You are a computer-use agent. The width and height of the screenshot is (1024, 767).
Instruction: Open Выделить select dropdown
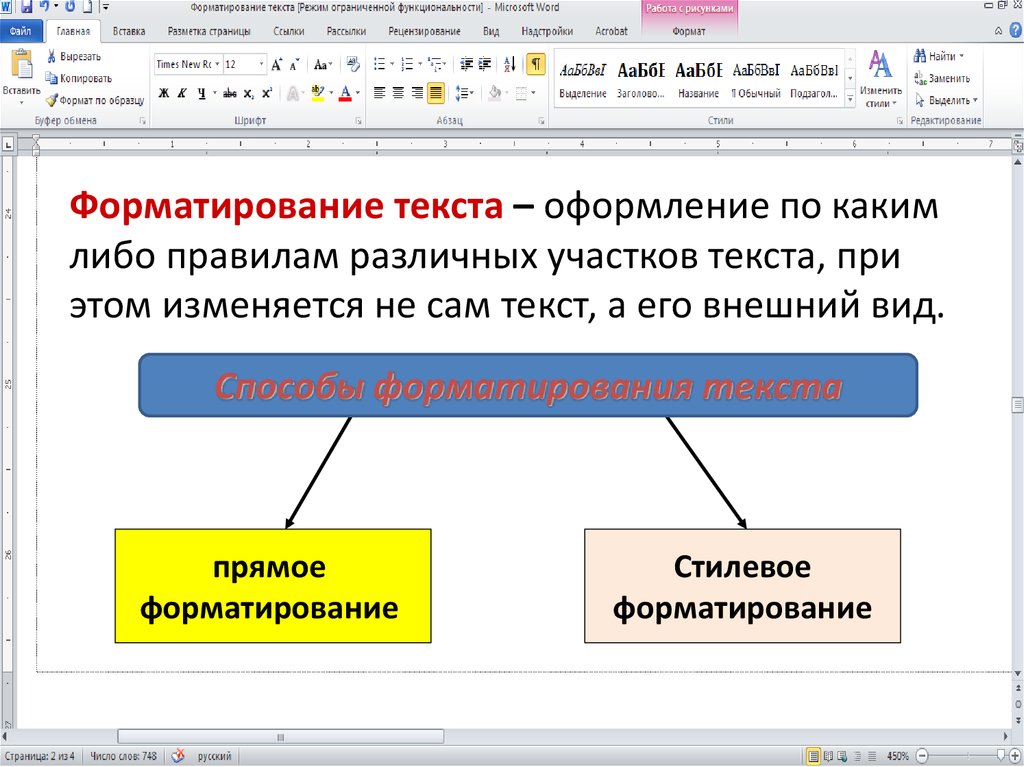coord(946,101)
